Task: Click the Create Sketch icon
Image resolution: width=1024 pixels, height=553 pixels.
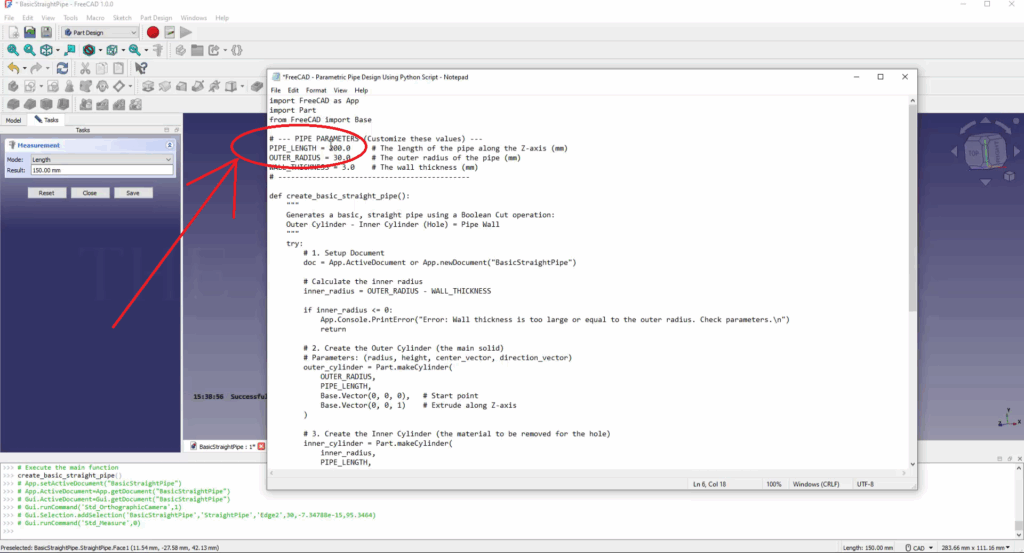Action: click(x=30, y=86)
